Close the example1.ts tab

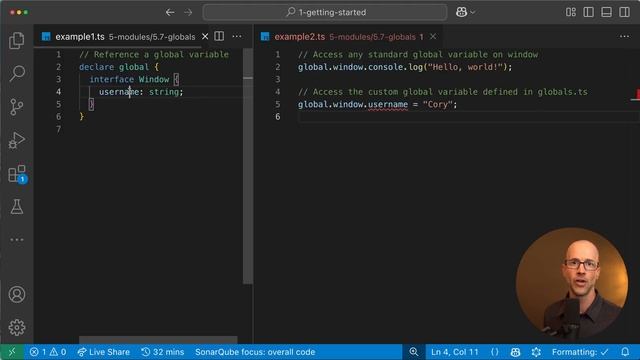205,37
